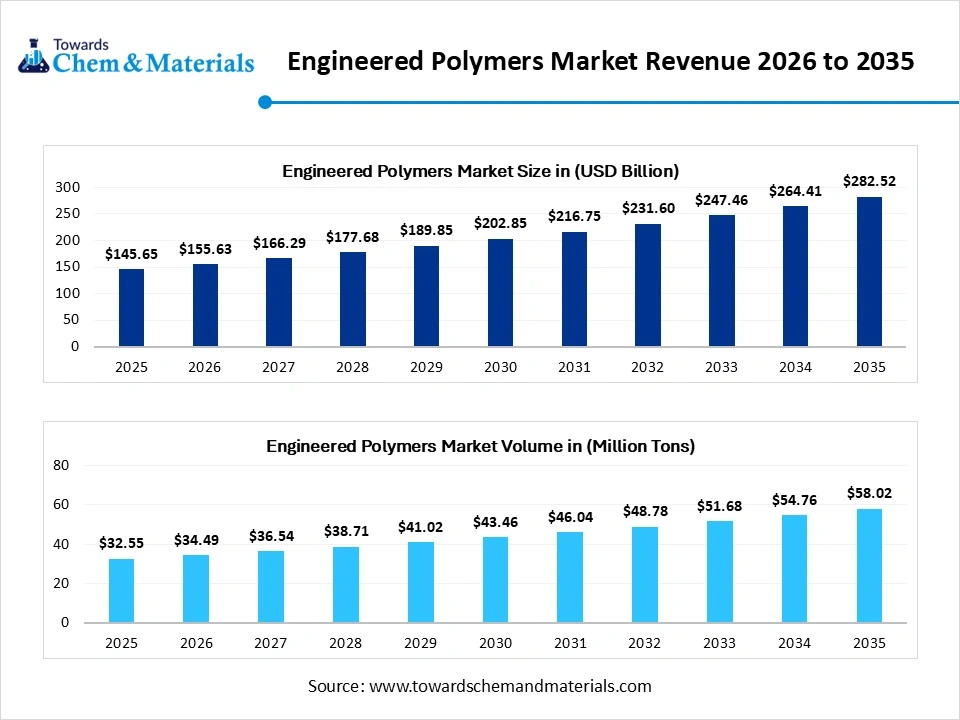This screenshot has width=960, height=720.
Task: Click the $46.04 volume label
Action: 571,517
